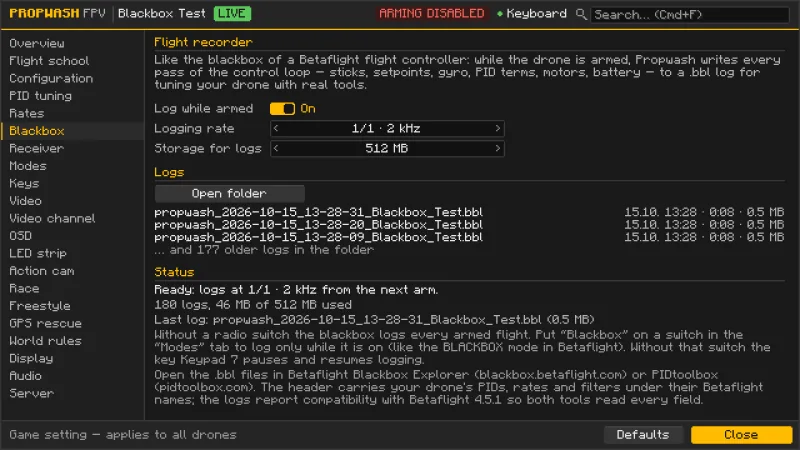
Task: Open the Configuration tab
Action: (72, 79)
